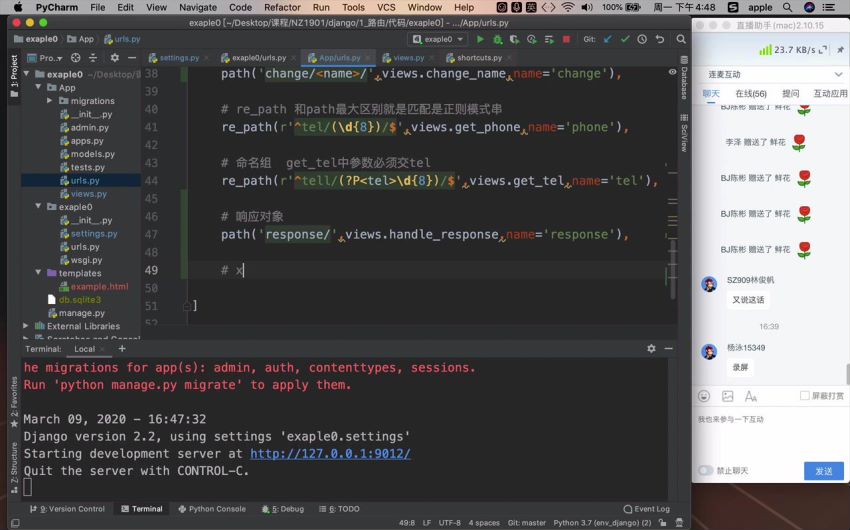Add a new terminal tab with plus

123,349
